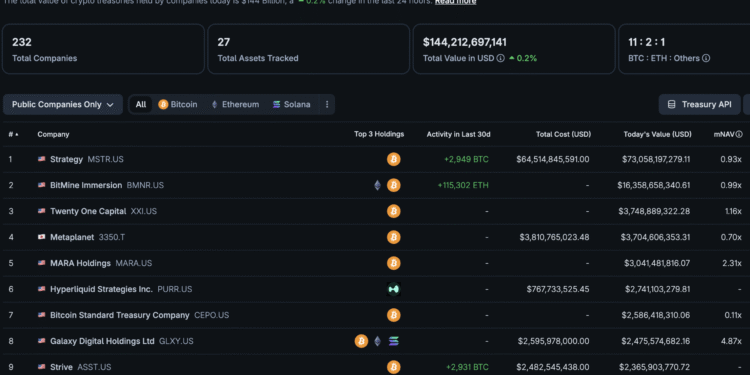Click today's value $3,041,481,816.07

click(x=657, y=263)
